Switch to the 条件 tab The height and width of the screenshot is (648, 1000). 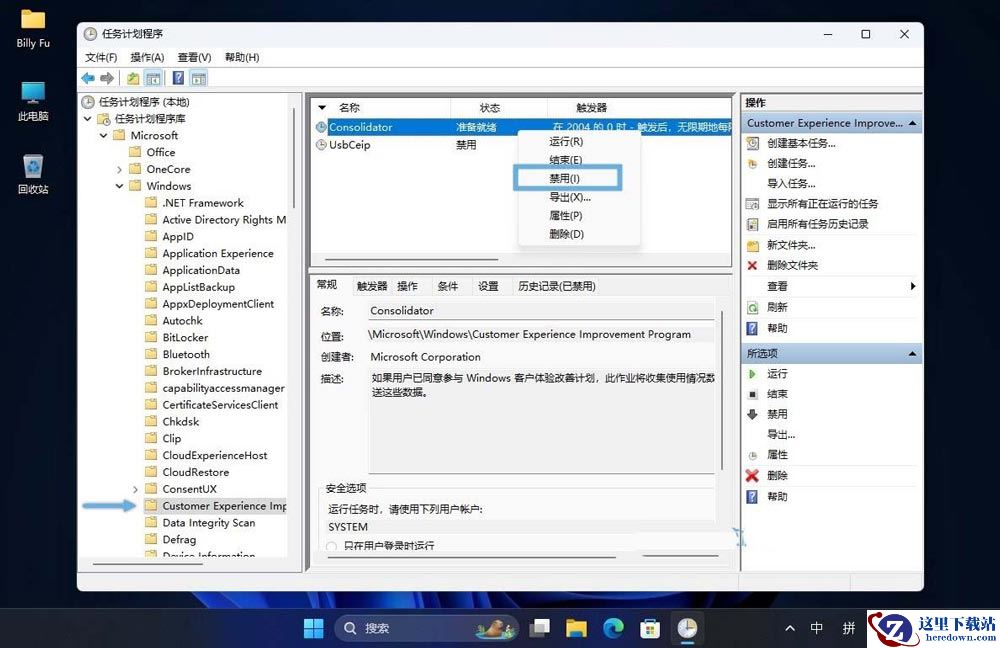click(448, 286)
